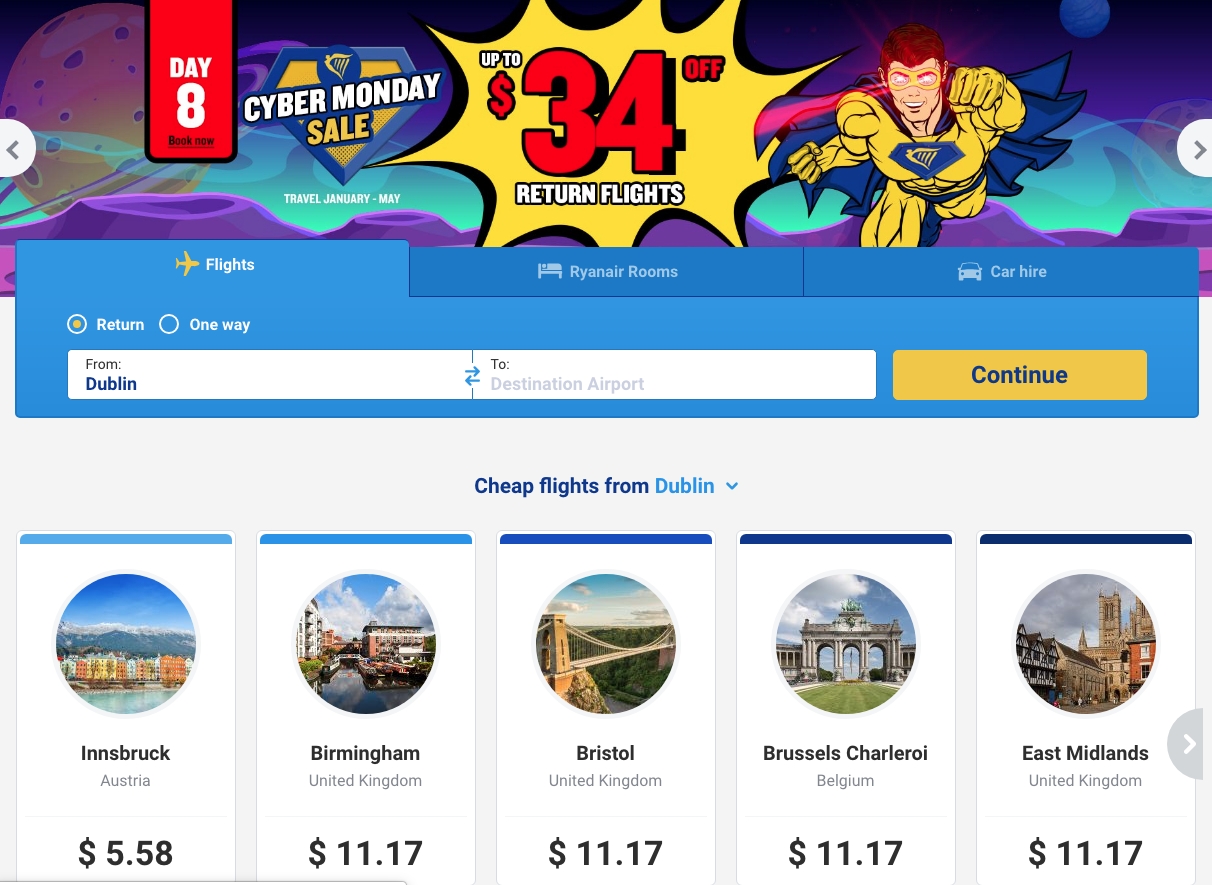Switch to the Ryanair Rooms tab
Image resolution: width=1212 pixels, height=885 pixels.
tap(607, 272)
